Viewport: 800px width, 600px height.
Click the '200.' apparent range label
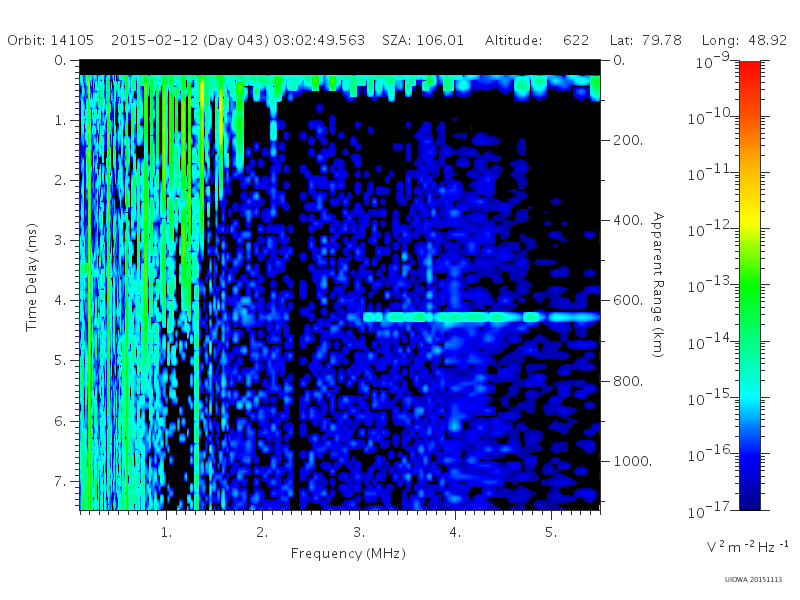click(628, 140)
